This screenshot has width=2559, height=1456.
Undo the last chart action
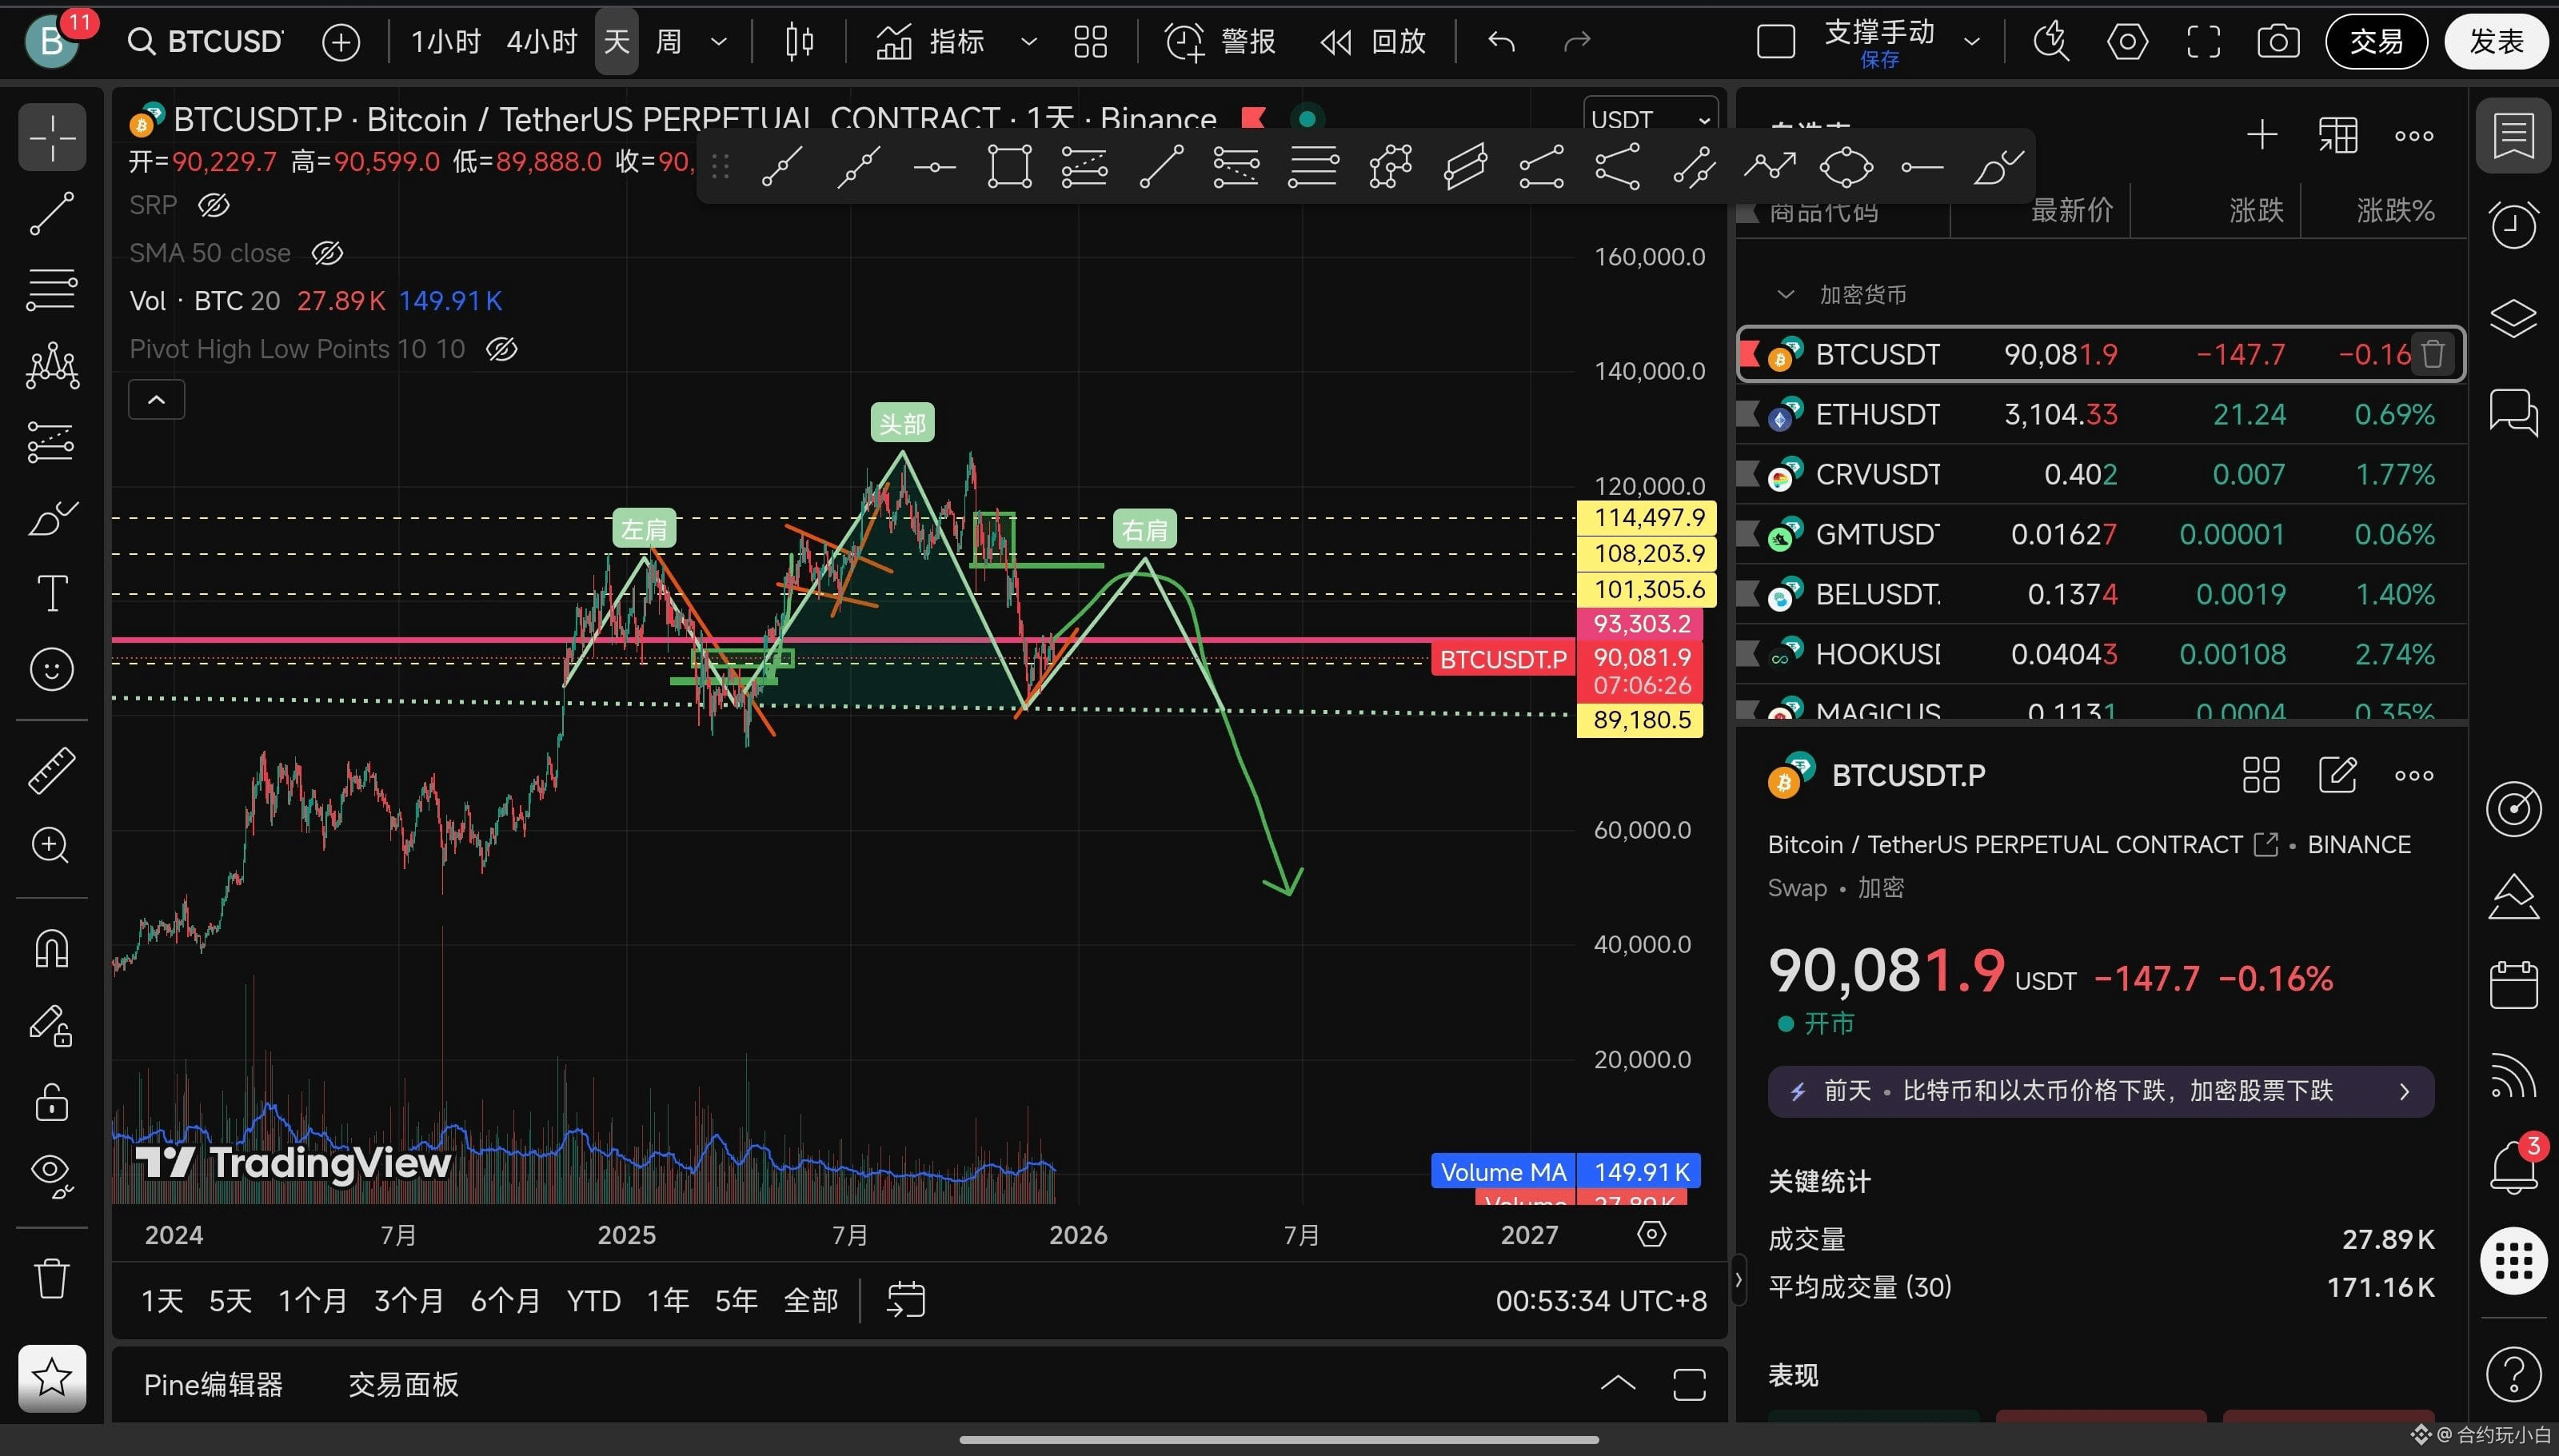click(x=1501, y=42)
